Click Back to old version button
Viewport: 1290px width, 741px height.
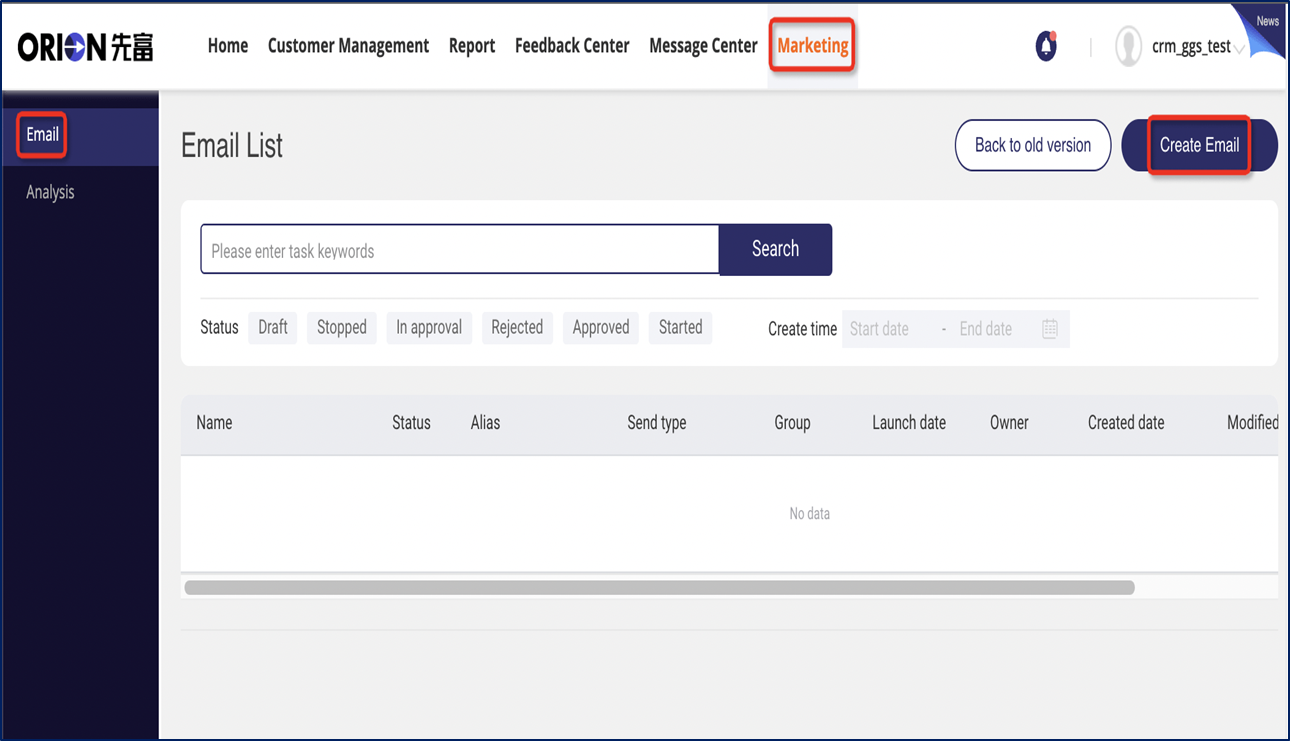[1033, 145]
